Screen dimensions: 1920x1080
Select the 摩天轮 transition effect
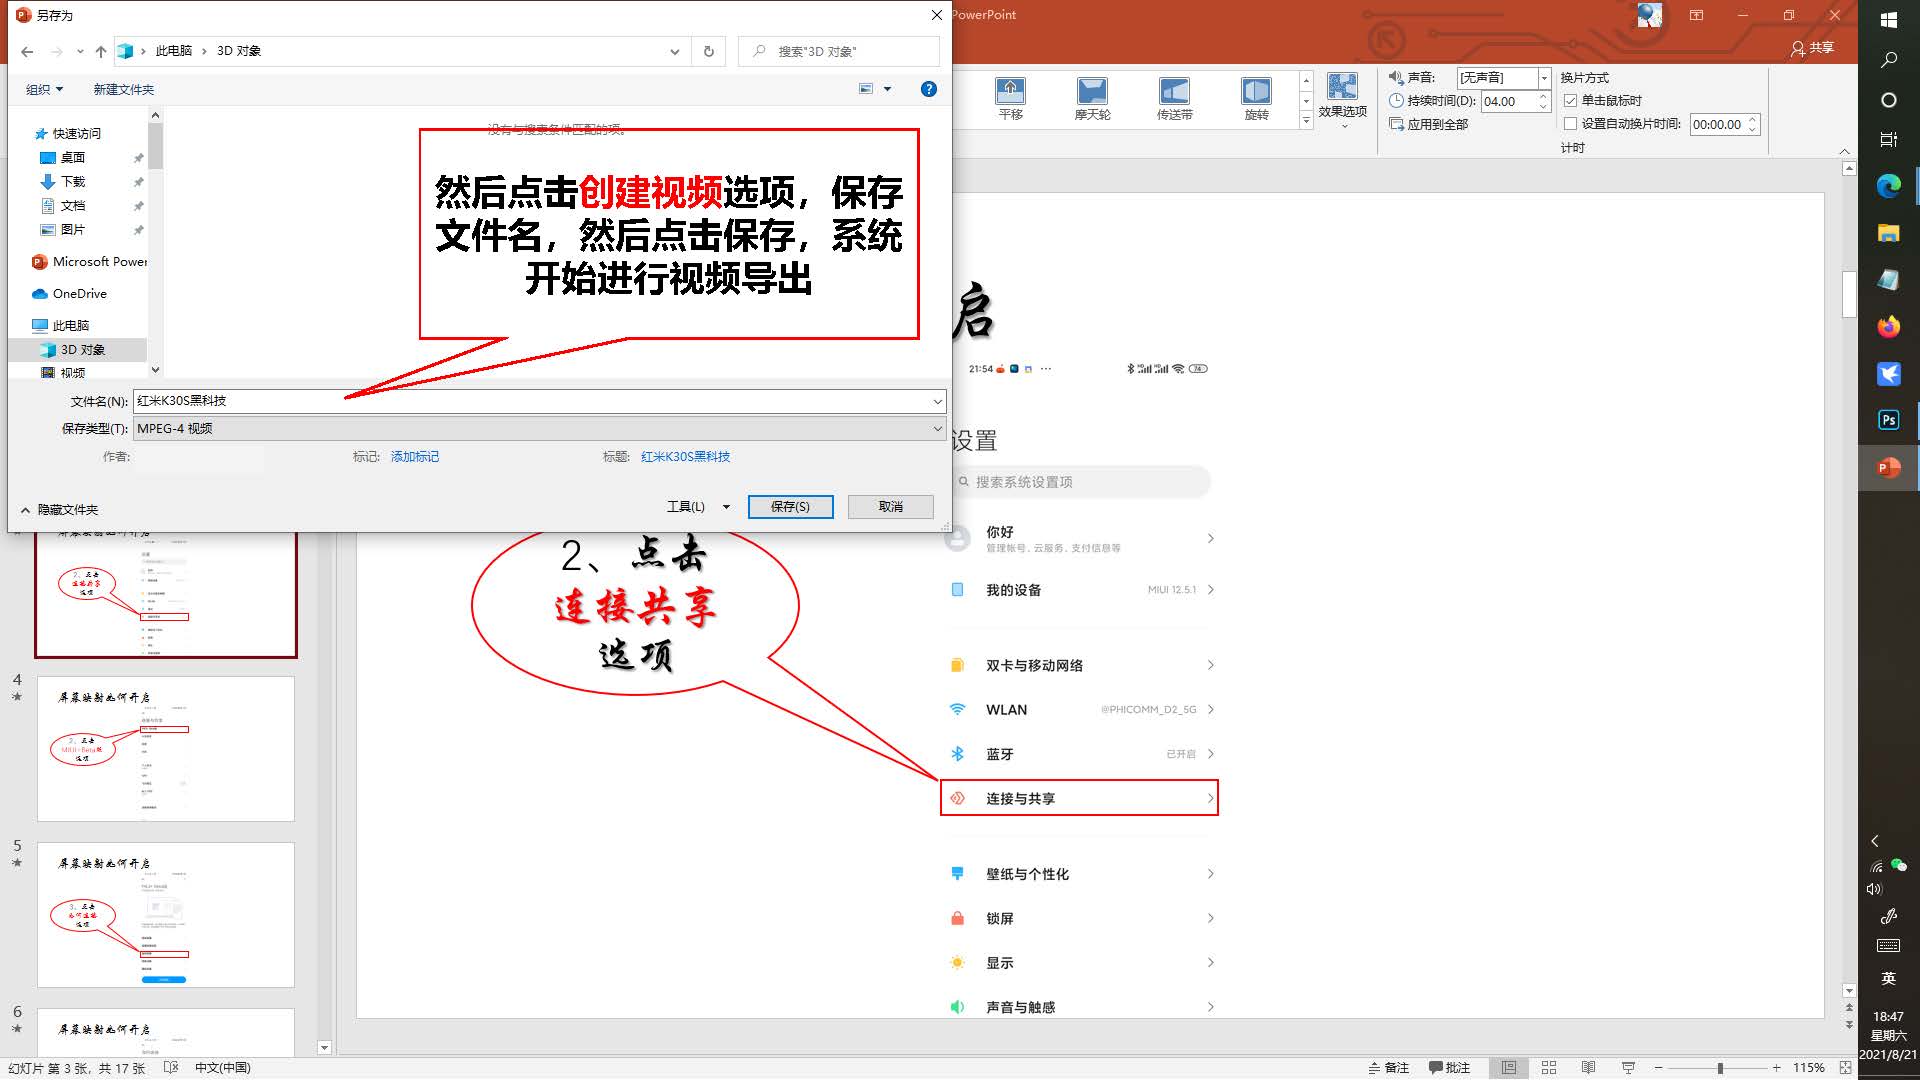point(1092,99)
